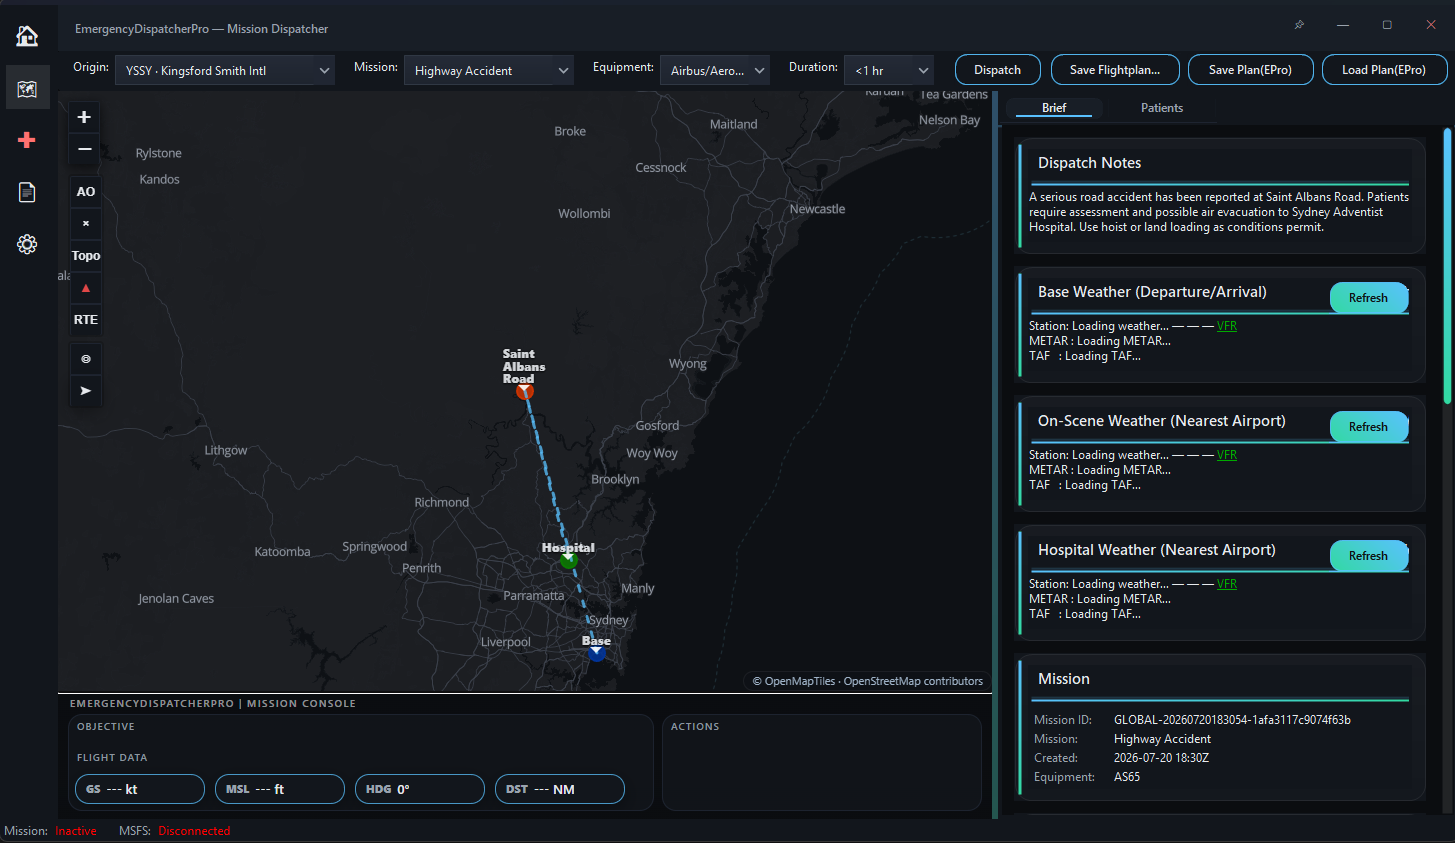Toggle the red triangle map overlay
Image resolution: width=1455 pixels, height=843 pixels.
[85, 288]
